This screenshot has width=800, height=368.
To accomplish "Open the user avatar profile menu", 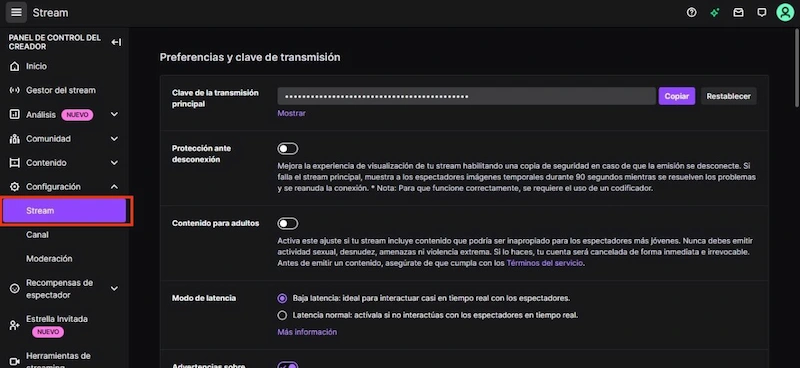I will click(785, 13).
